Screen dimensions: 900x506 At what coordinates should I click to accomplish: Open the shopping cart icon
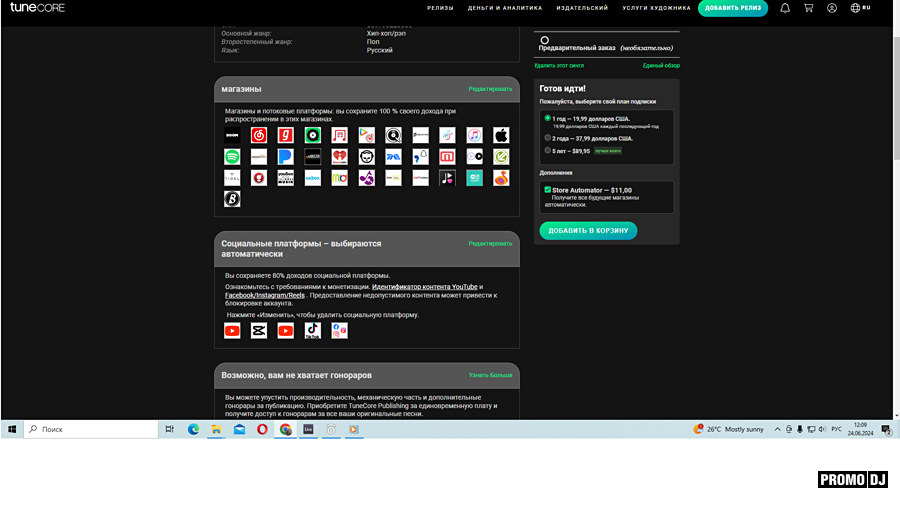[808, 8]
